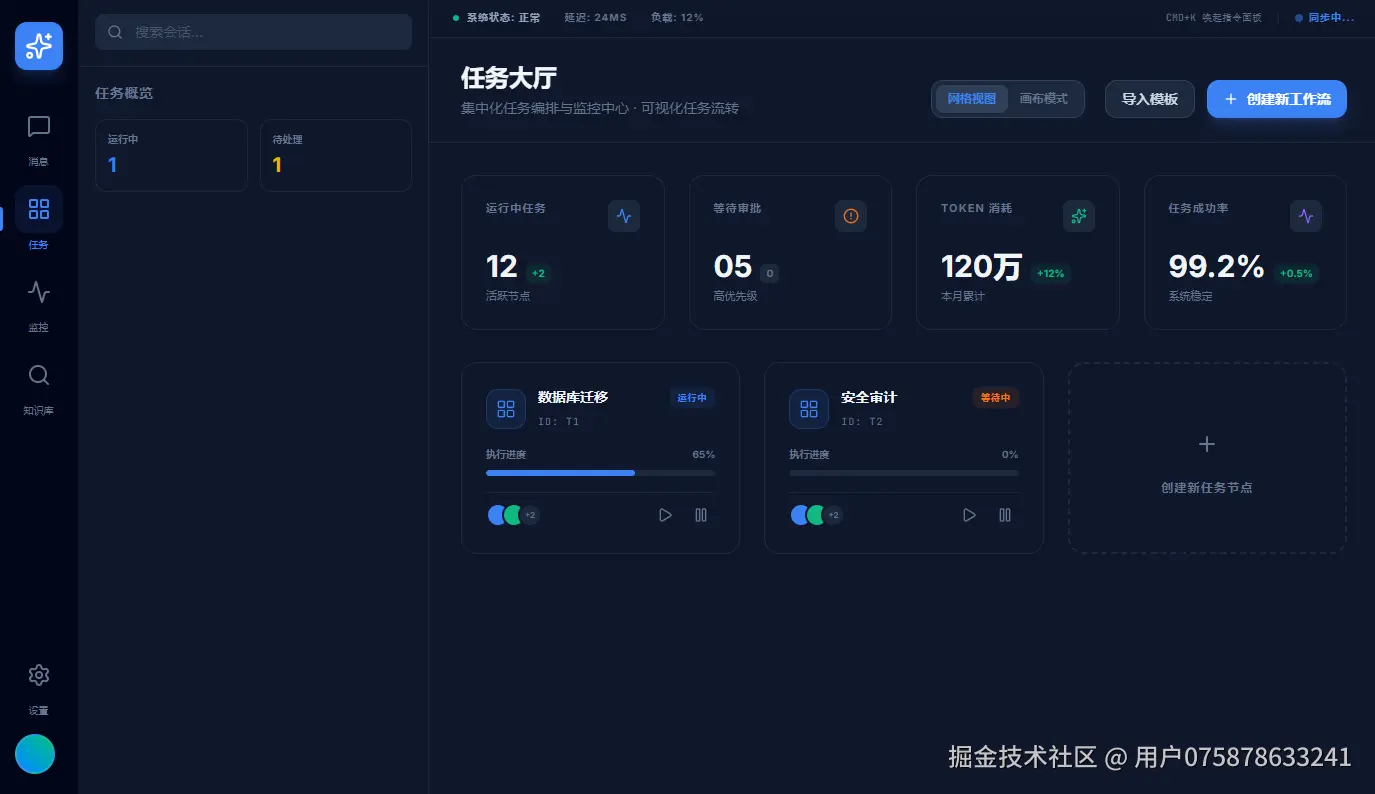This screenshot has width=1375, height=794.
Task: Click the 系统状态: 正常 indicator
Action: pyautogui.click(x=496, y=18)
